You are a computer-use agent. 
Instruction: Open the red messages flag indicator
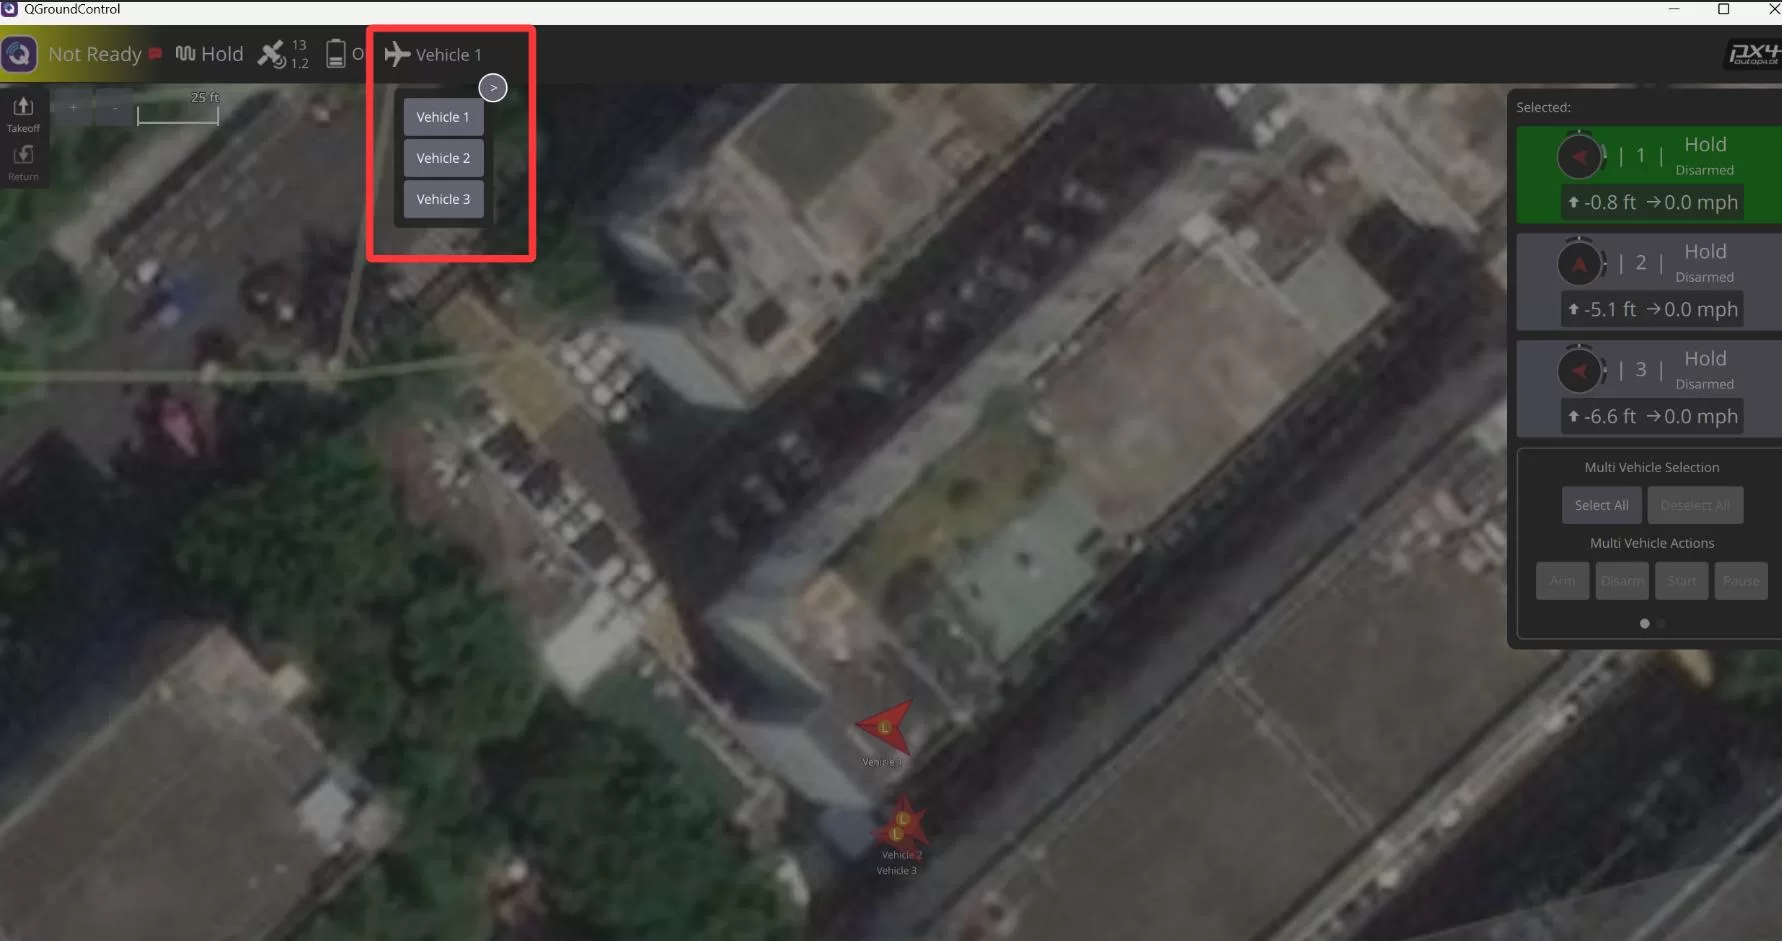tap(155, 53)
